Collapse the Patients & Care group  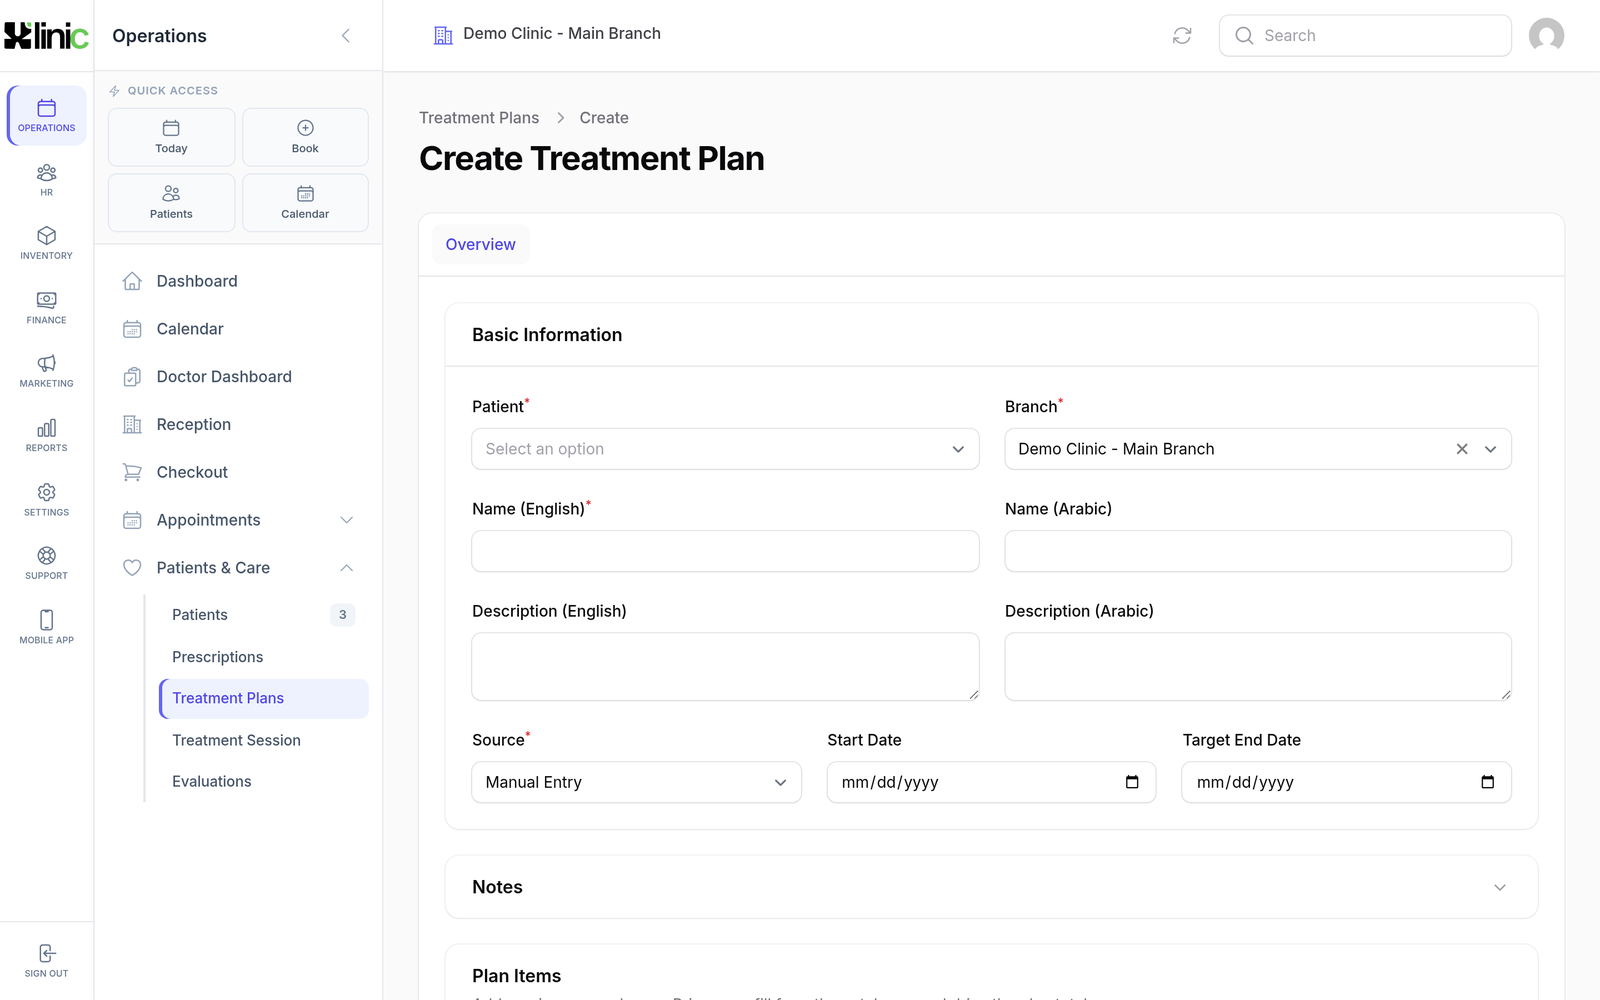tap(239, 568)
